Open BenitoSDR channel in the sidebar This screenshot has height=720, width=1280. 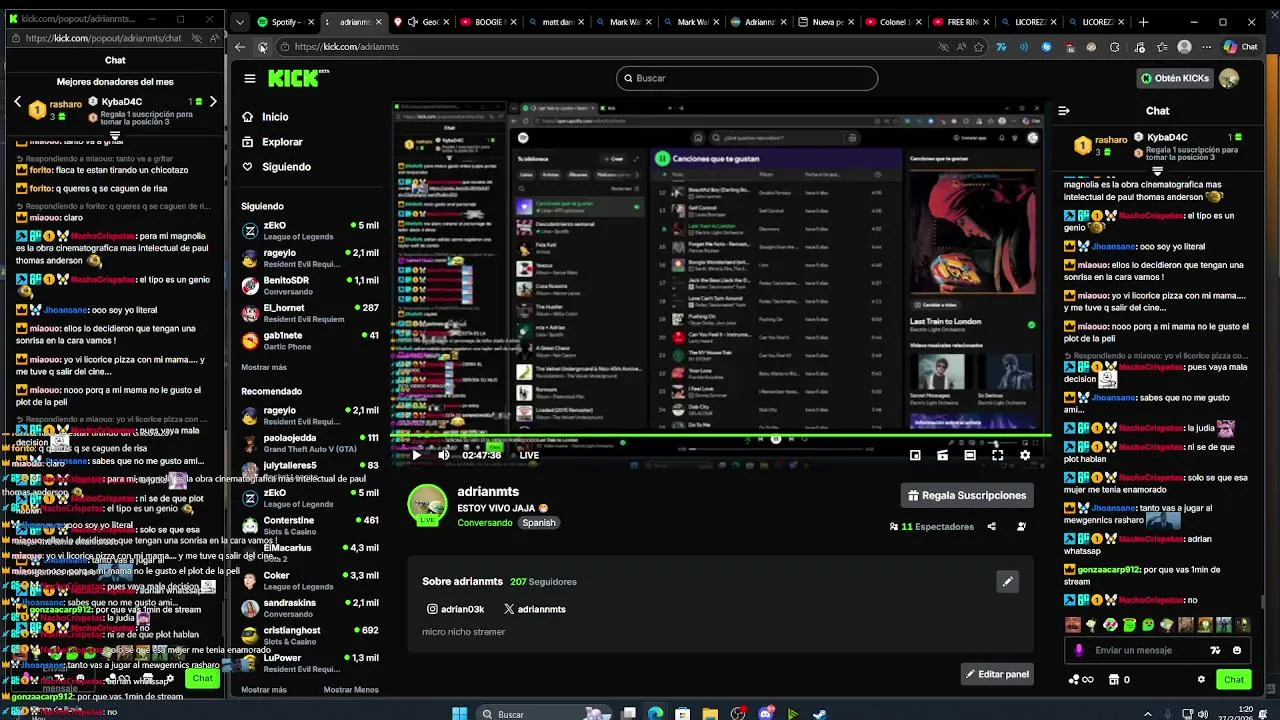(310, 286)
